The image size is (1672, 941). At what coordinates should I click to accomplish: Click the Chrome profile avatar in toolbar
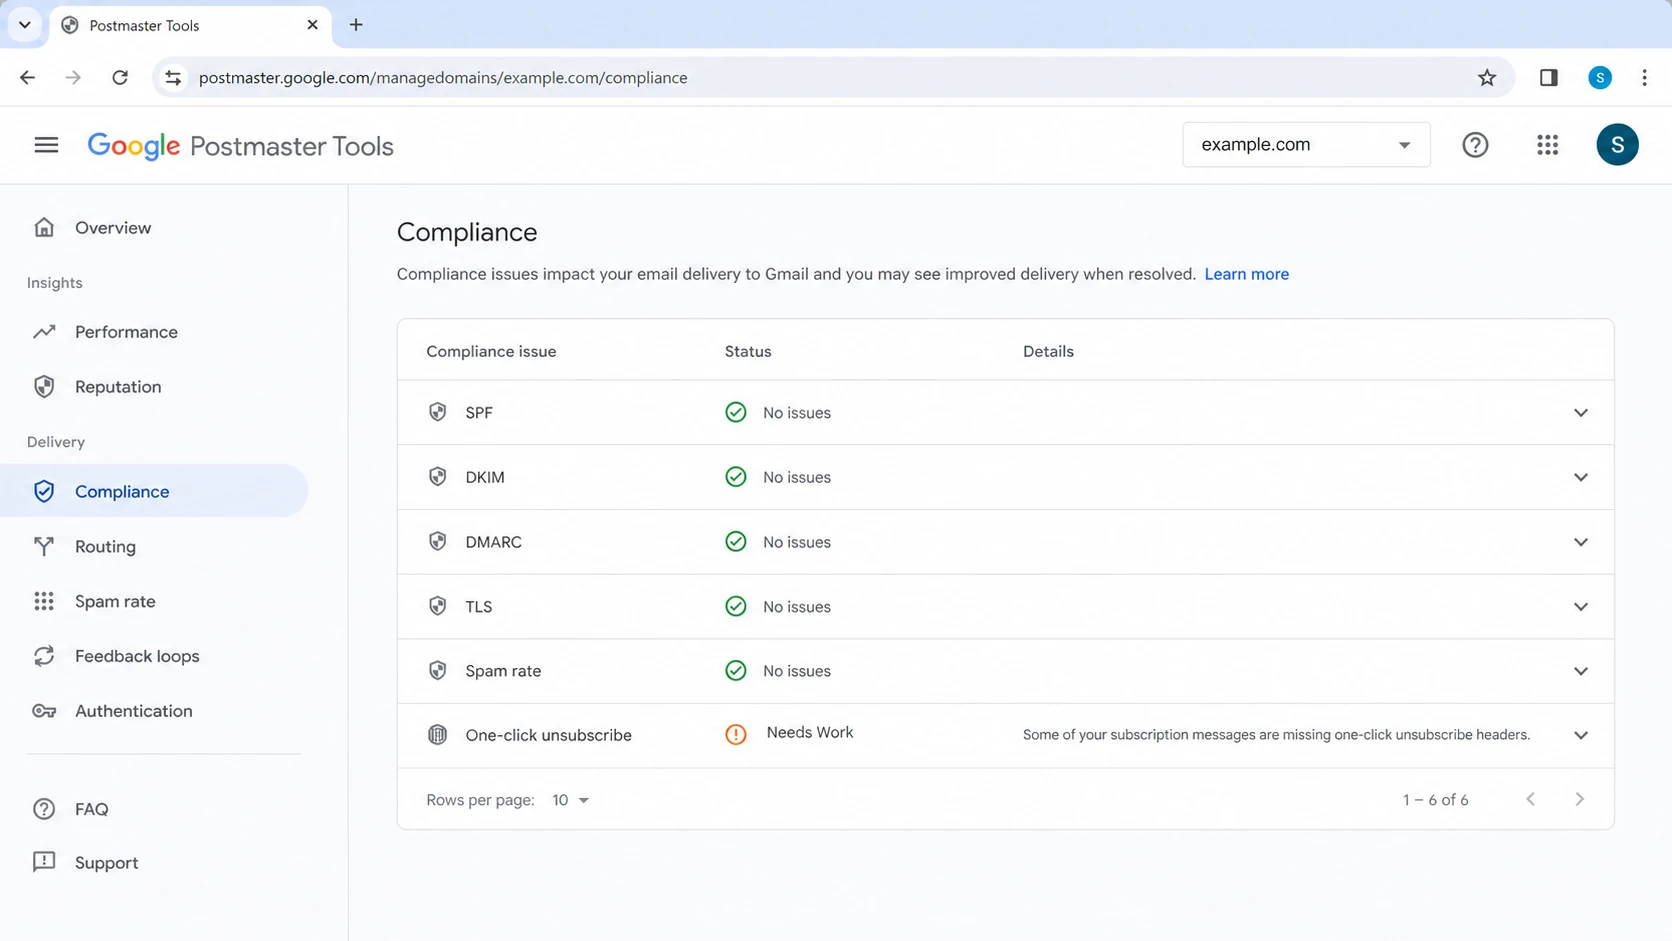(x=1600, y=78)
